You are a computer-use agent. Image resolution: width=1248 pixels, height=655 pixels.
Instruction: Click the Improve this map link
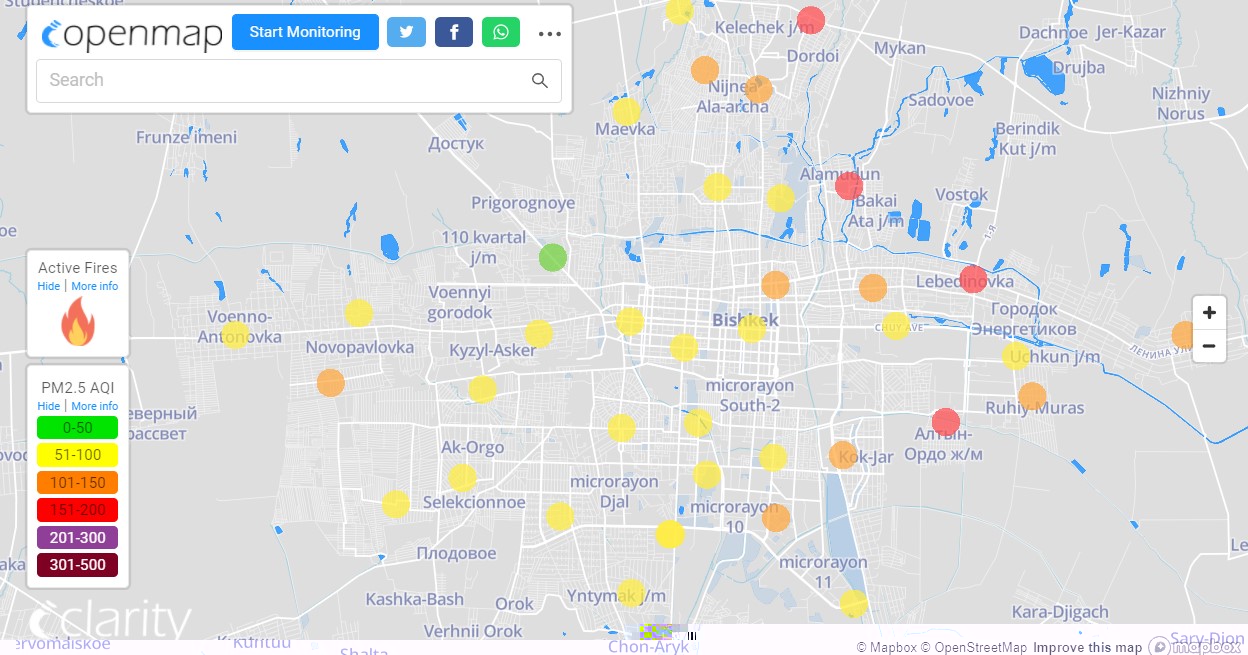[x=1087, y=647]
